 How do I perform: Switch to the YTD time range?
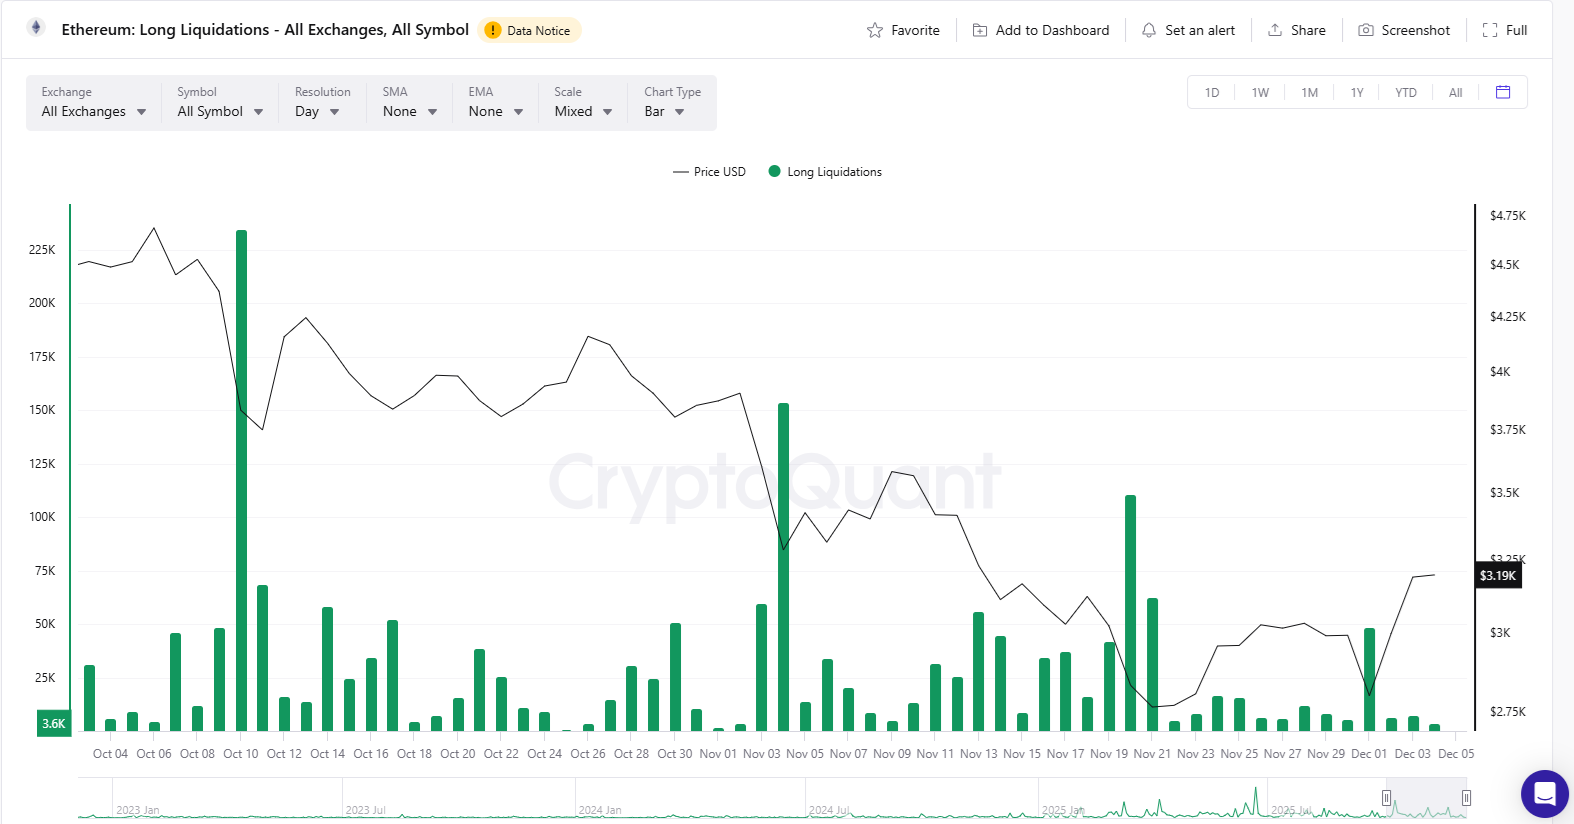pyautogui.click(x=1405, y=93)
